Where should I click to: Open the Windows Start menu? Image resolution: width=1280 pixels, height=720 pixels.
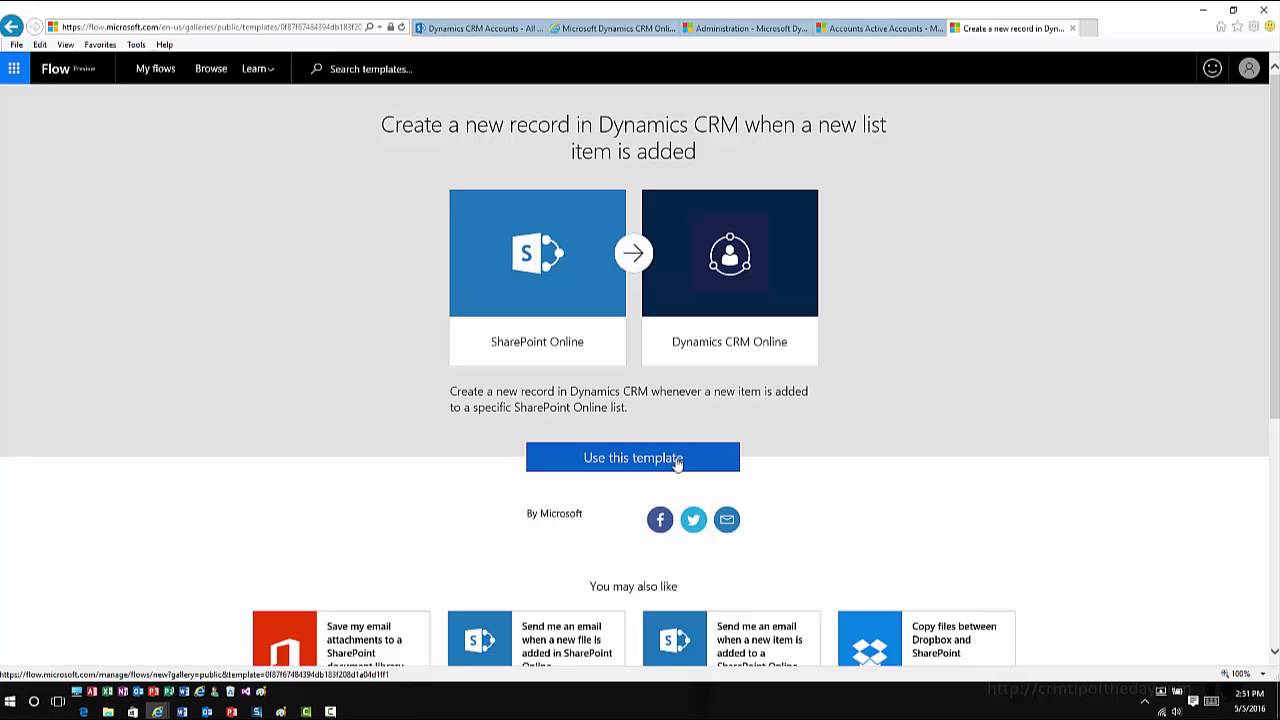pos(10,702)
